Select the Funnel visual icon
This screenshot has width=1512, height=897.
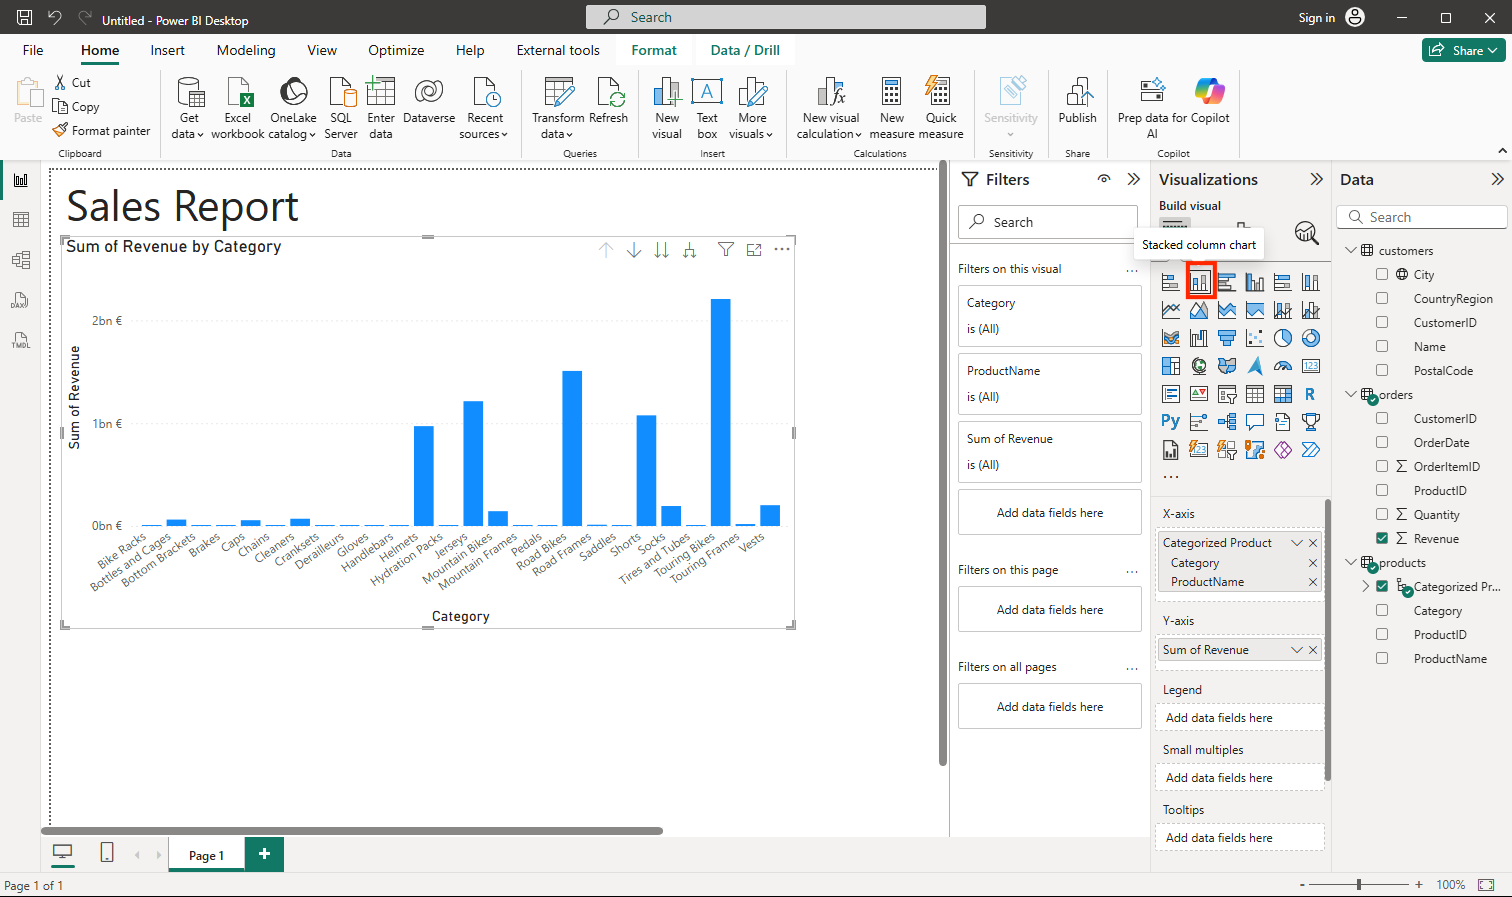[x=1227, y=338]
